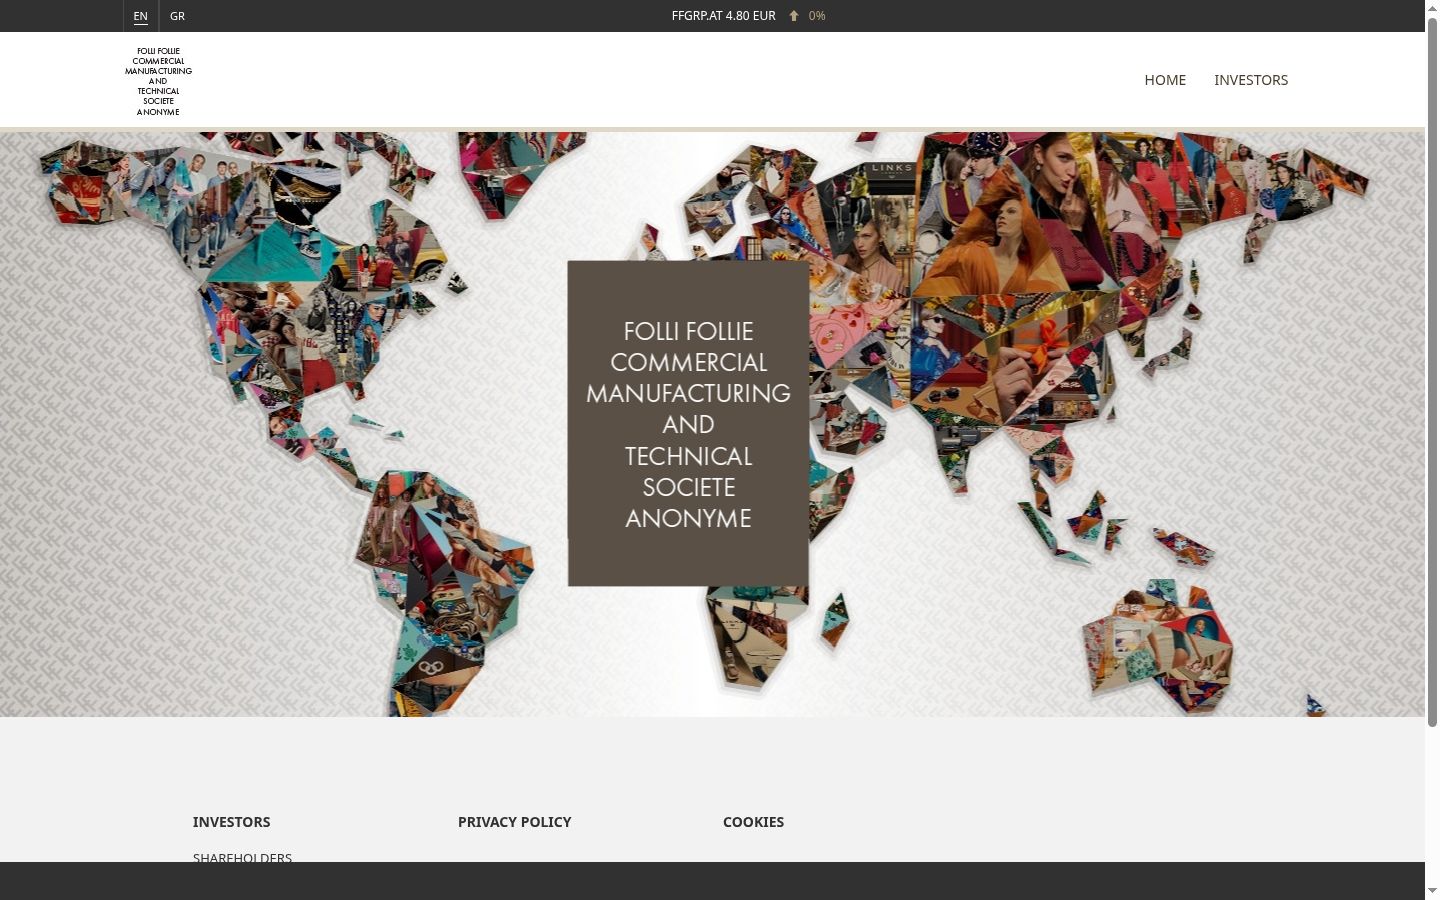1440x900 pixels.
Task: Click the scrollbar down arrow
Action: [1432, 890]
